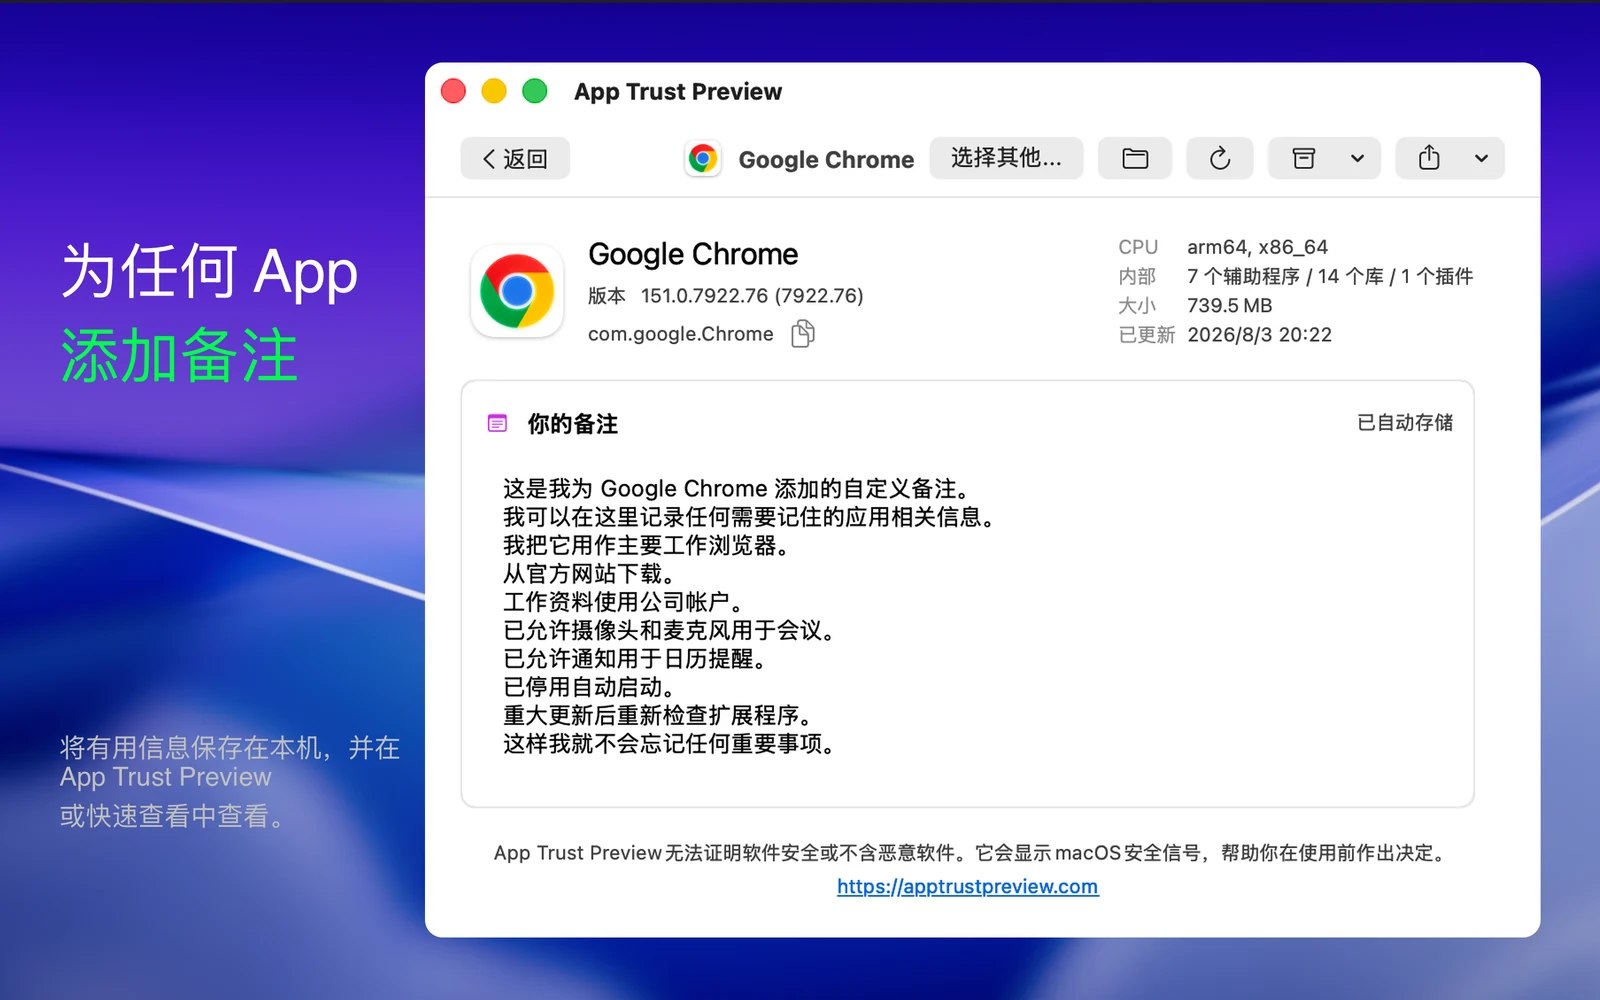The height and width of the screenshot is (1000, 1600).
Task: Click the large Google Chrome app icon
Action: coord(517,291)
